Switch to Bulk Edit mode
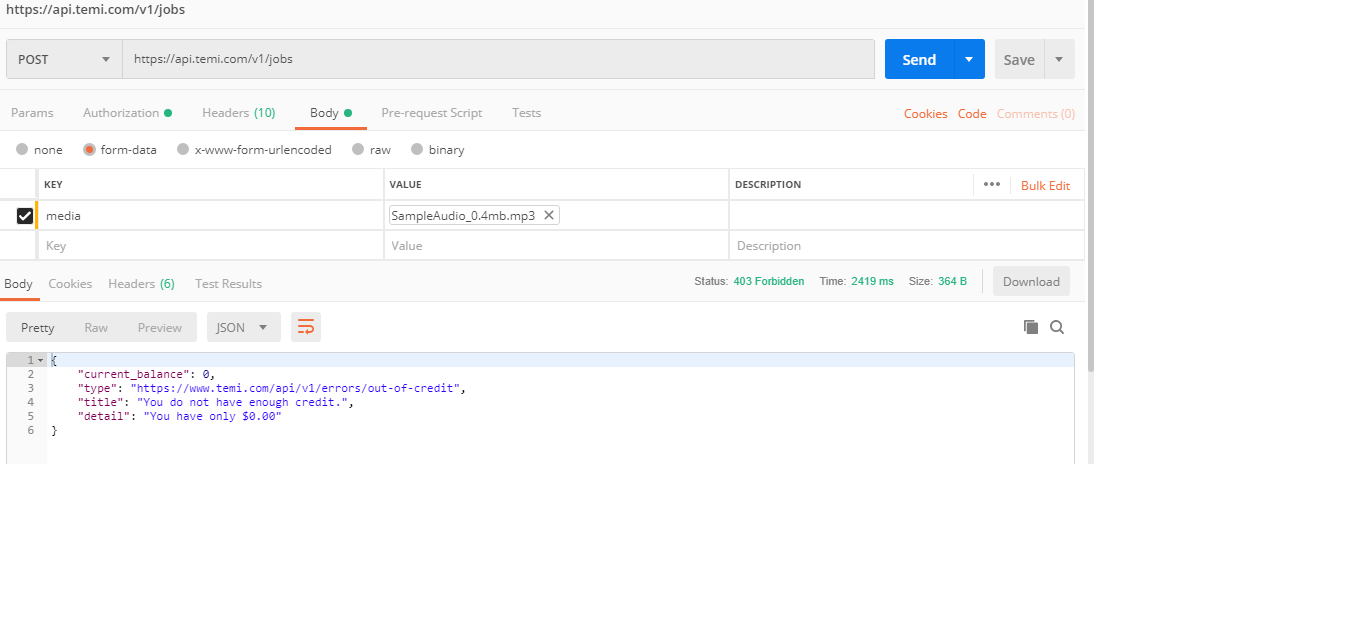Image resolution: width=1360 pixels, height=623 pixels. click(1045, 186)
